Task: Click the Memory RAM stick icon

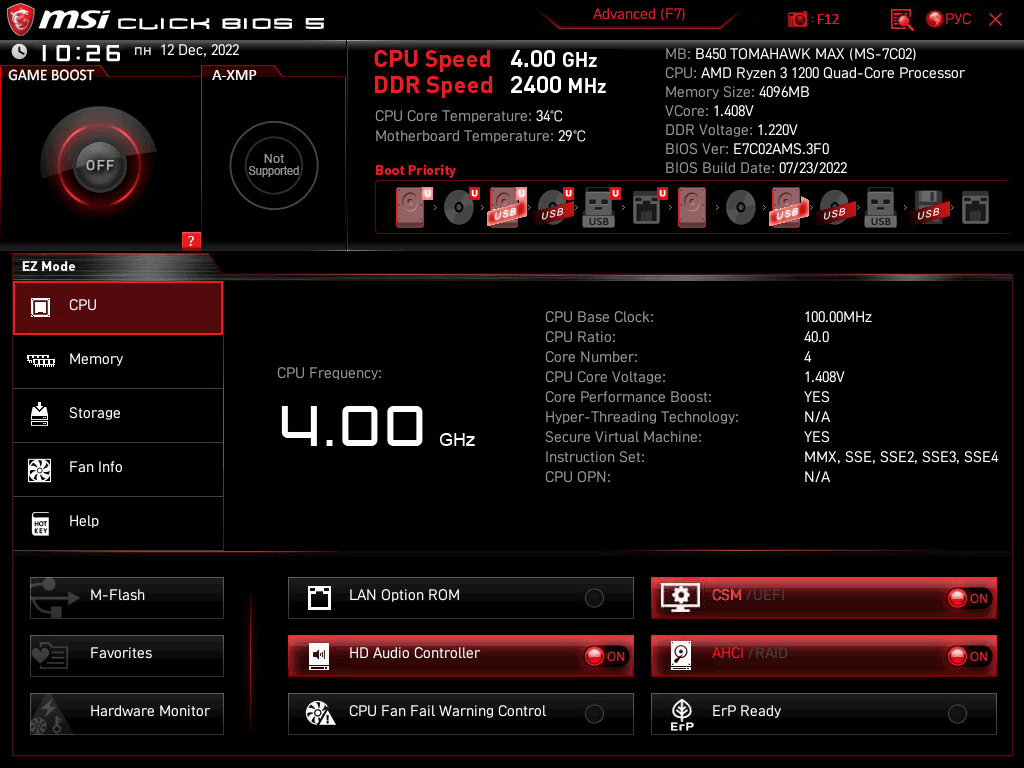Action: tap(40, 360)
